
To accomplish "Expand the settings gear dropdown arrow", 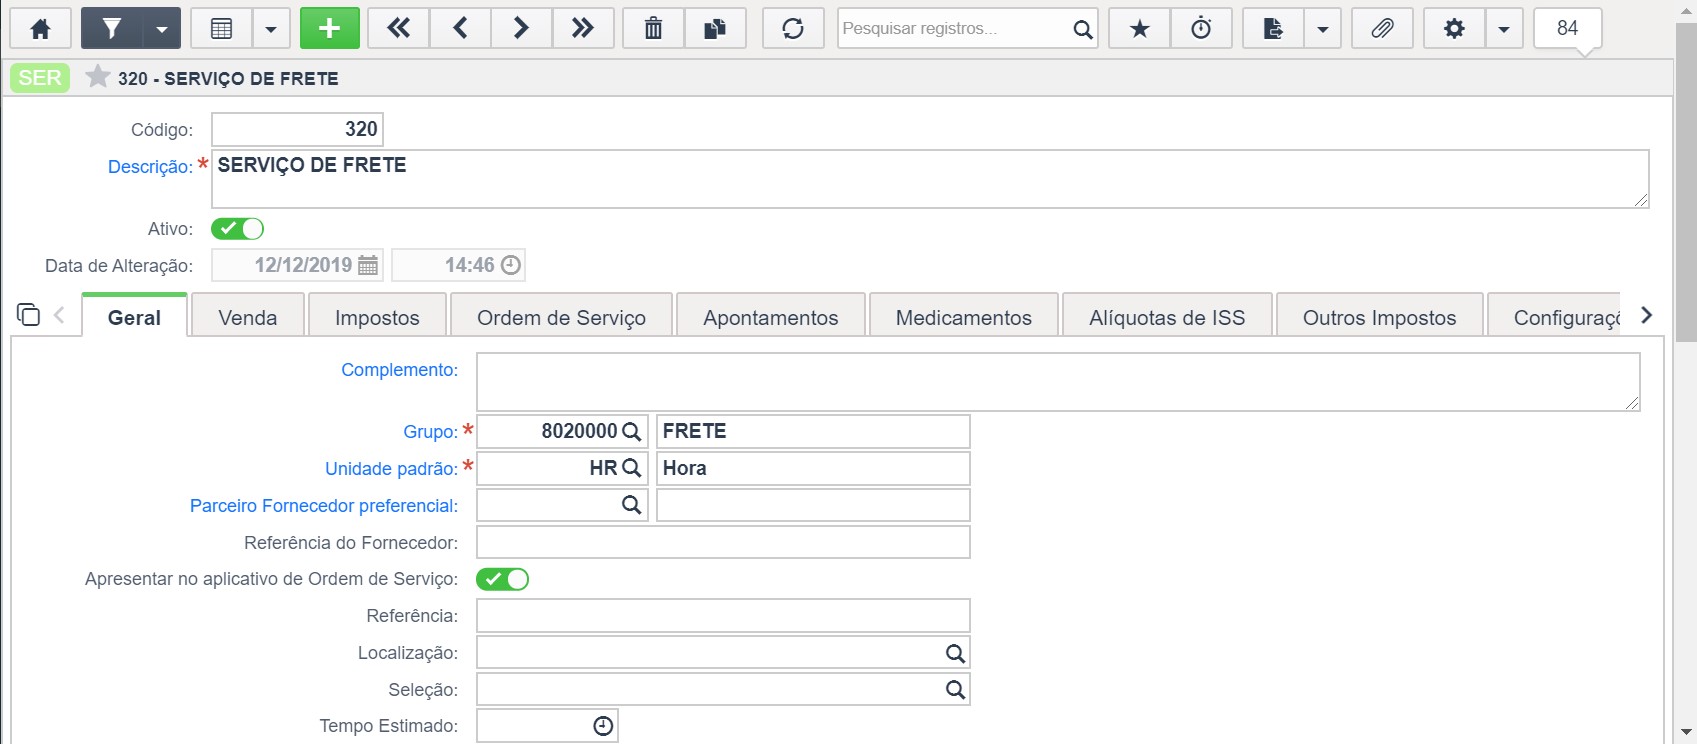I will coord(1504,29).
